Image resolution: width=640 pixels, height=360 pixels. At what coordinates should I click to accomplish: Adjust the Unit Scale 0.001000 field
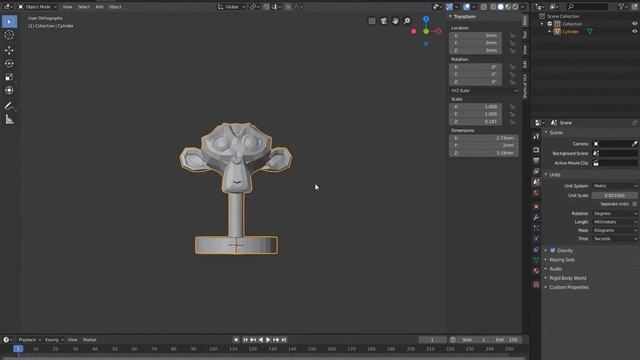[615, 196]
